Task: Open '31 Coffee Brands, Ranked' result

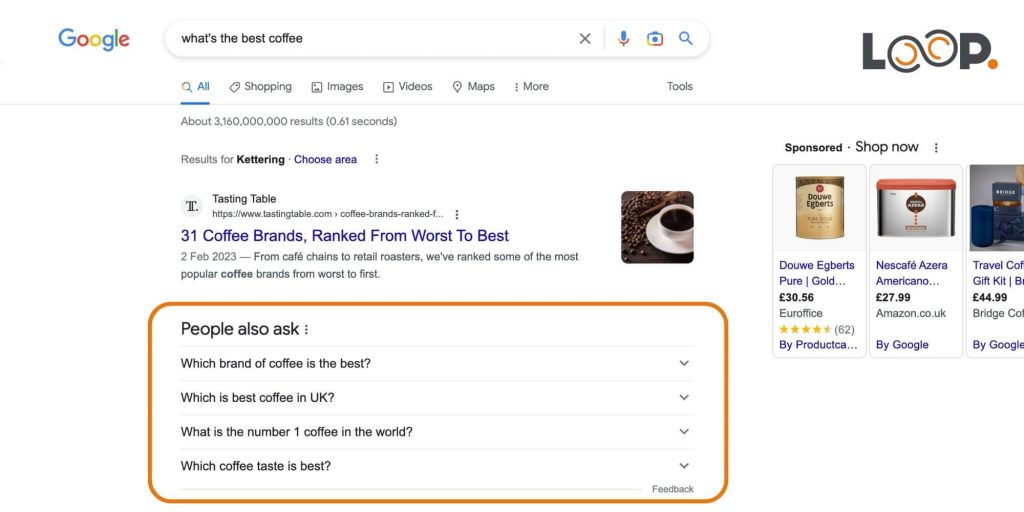Action: click(x=345, y=236)
